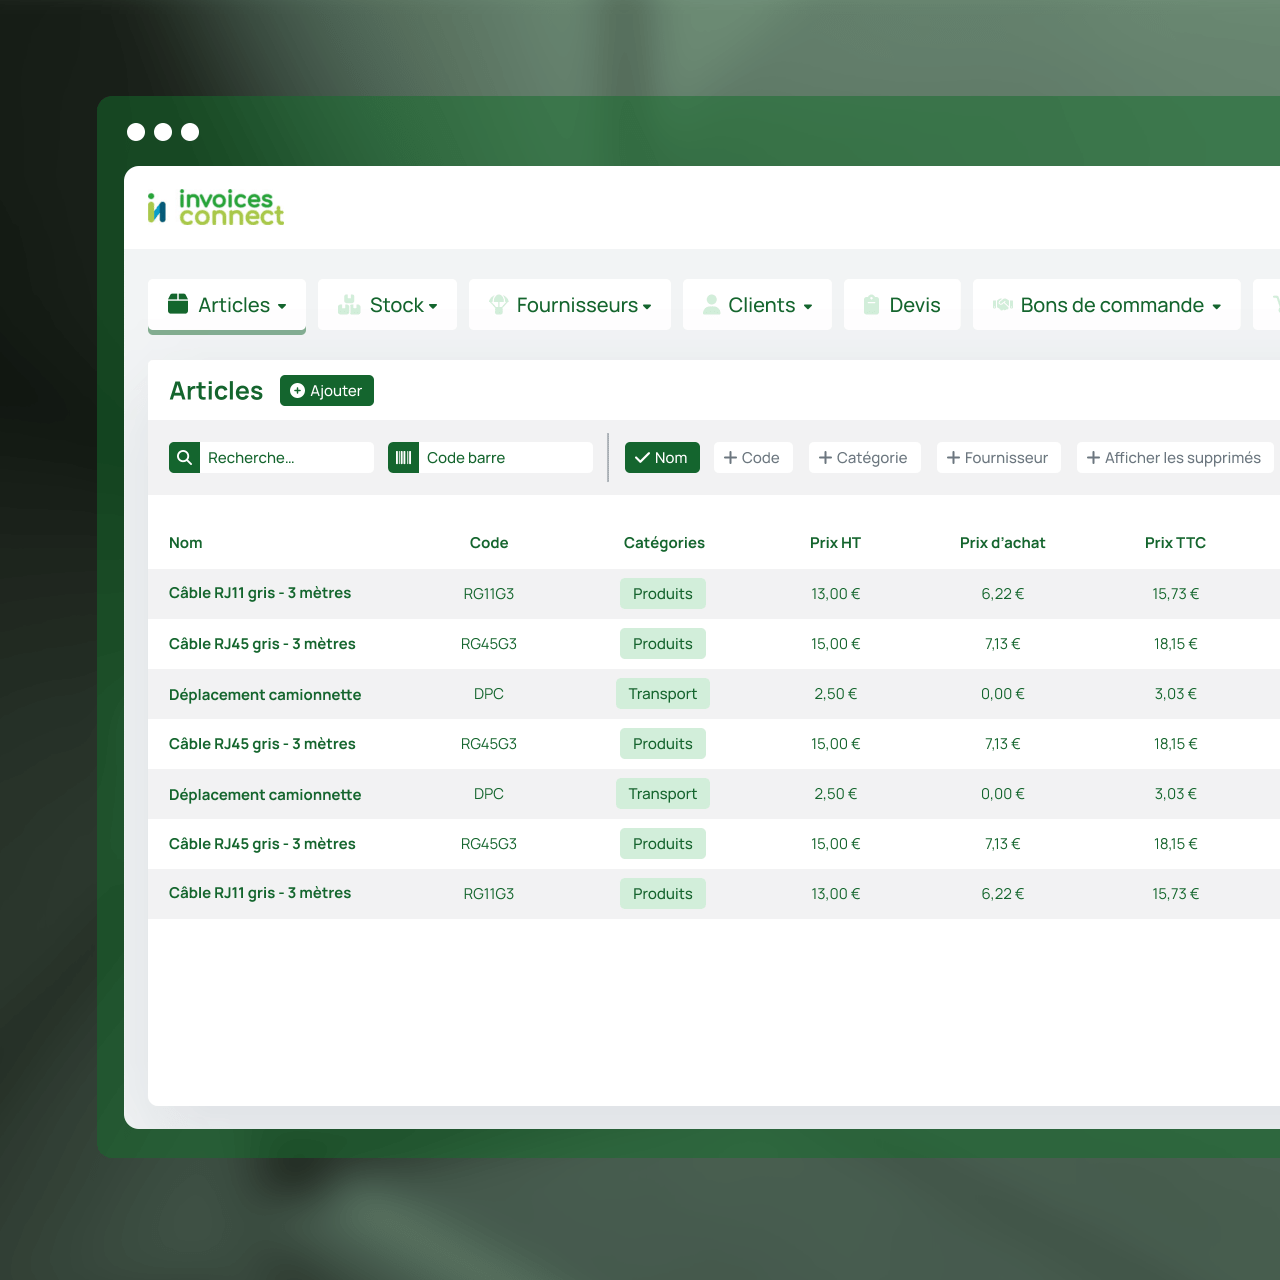The height and width of the screenshot is (1280, 1280).
Task: Expand the Clients dropdown arrow
Action: (808, 307)
